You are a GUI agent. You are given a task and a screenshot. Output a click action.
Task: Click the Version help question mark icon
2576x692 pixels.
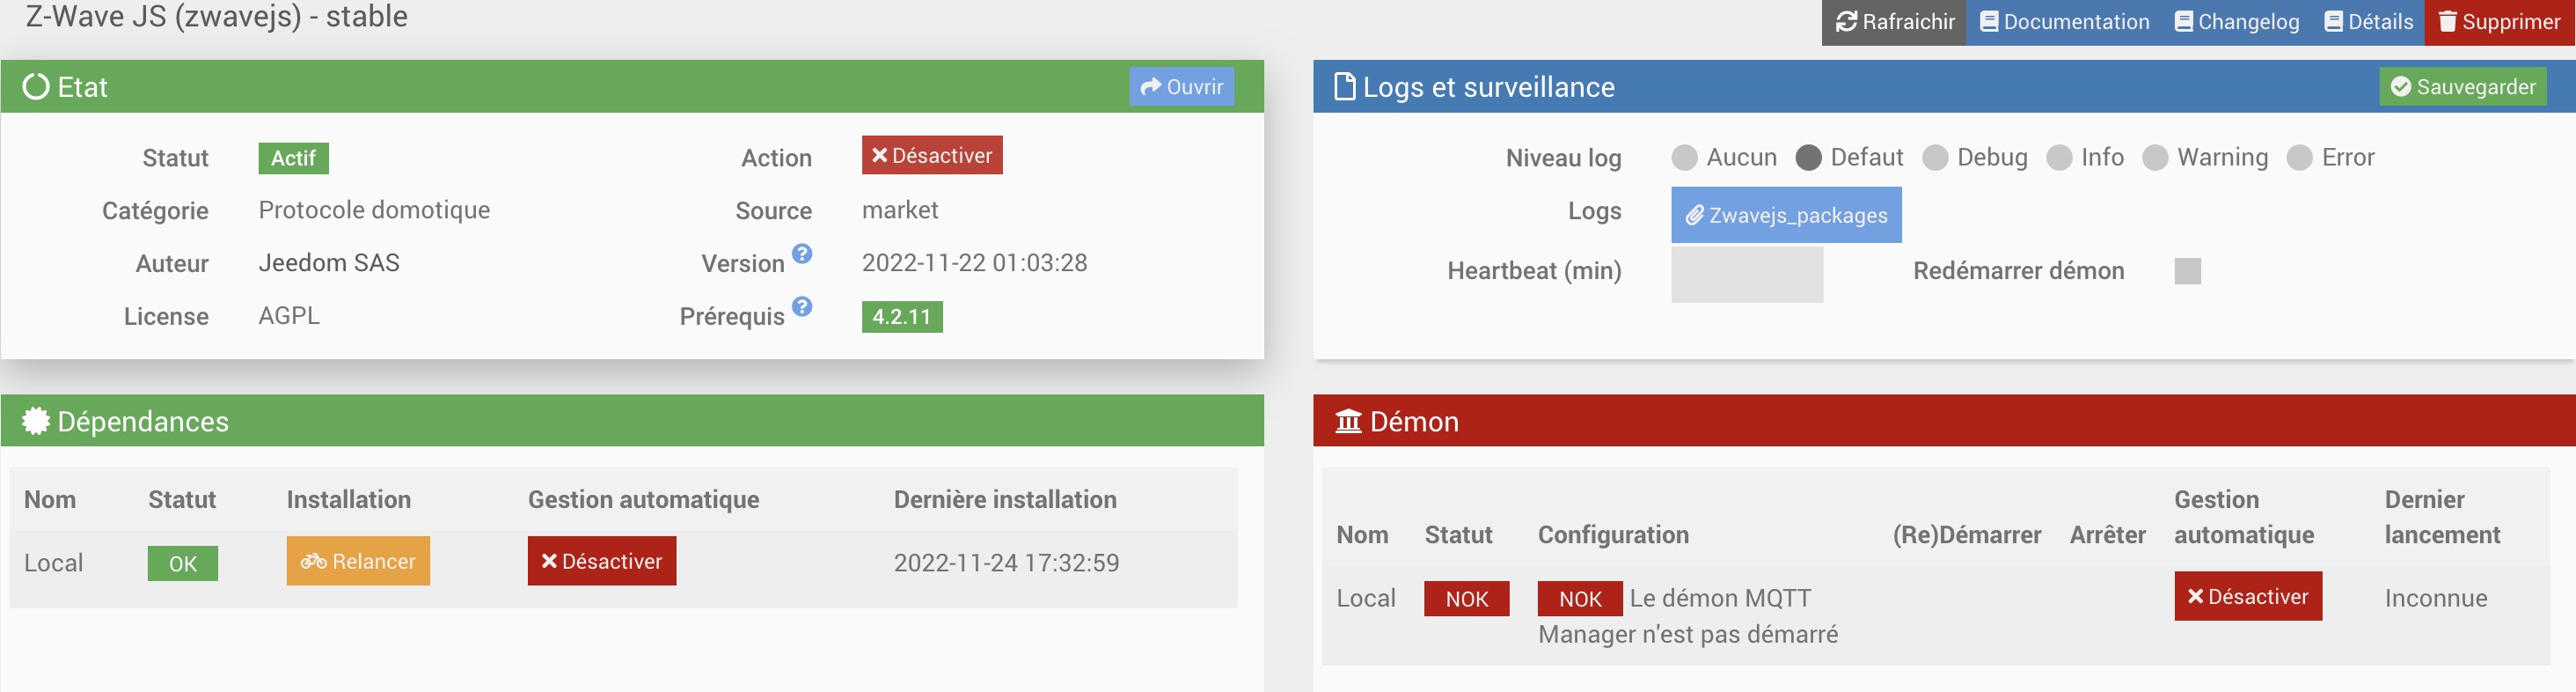[x=802, y=254]
